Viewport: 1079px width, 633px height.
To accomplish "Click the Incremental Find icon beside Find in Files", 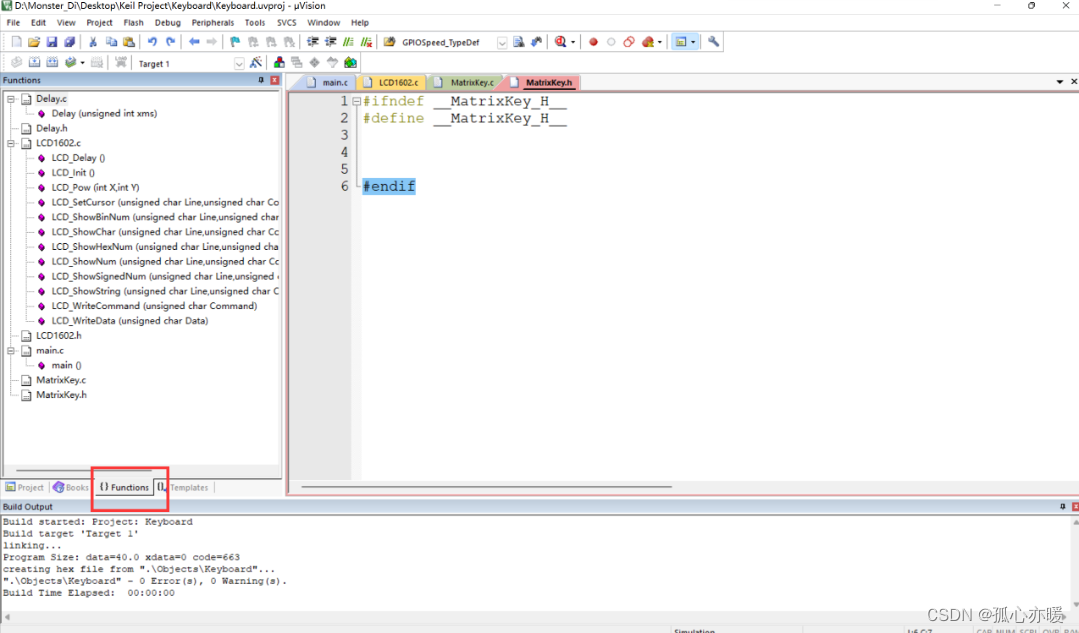I will pyautogui.click(x=536, y=42).
